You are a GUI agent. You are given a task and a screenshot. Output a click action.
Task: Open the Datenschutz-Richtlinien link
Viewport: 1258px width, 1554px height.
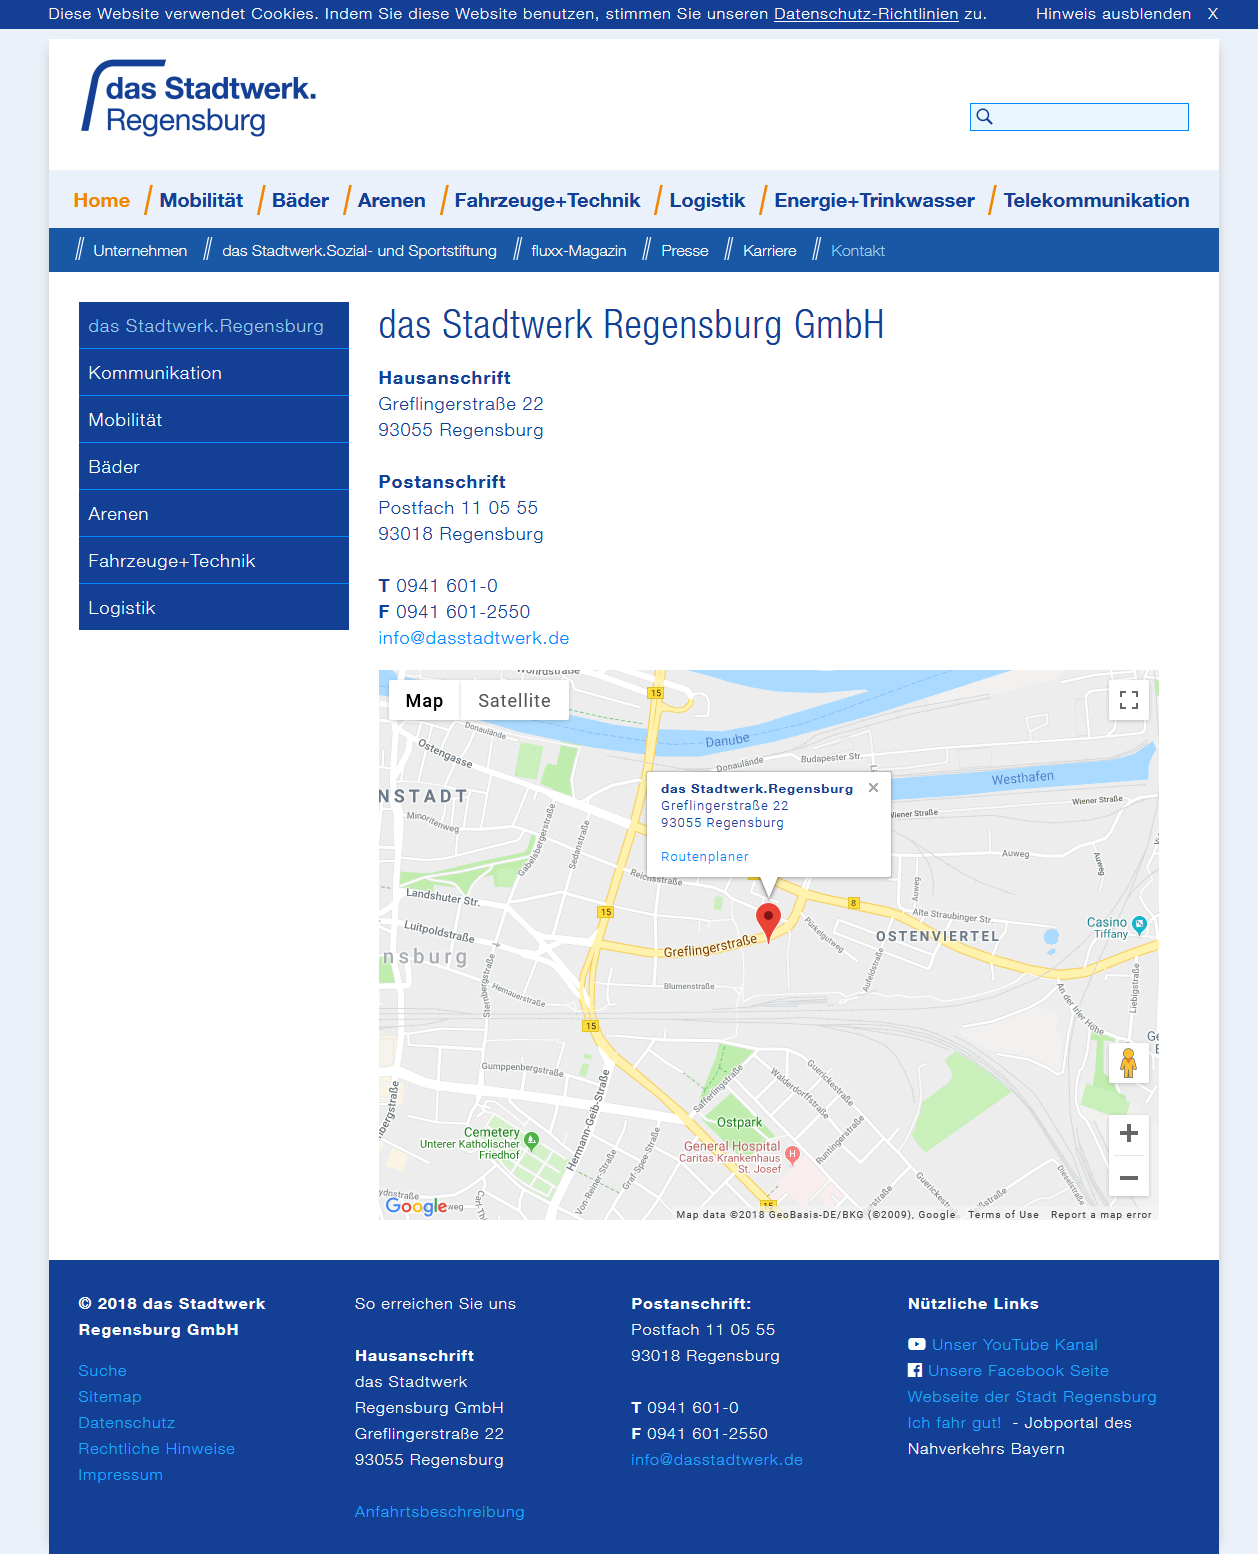(866, 14)
